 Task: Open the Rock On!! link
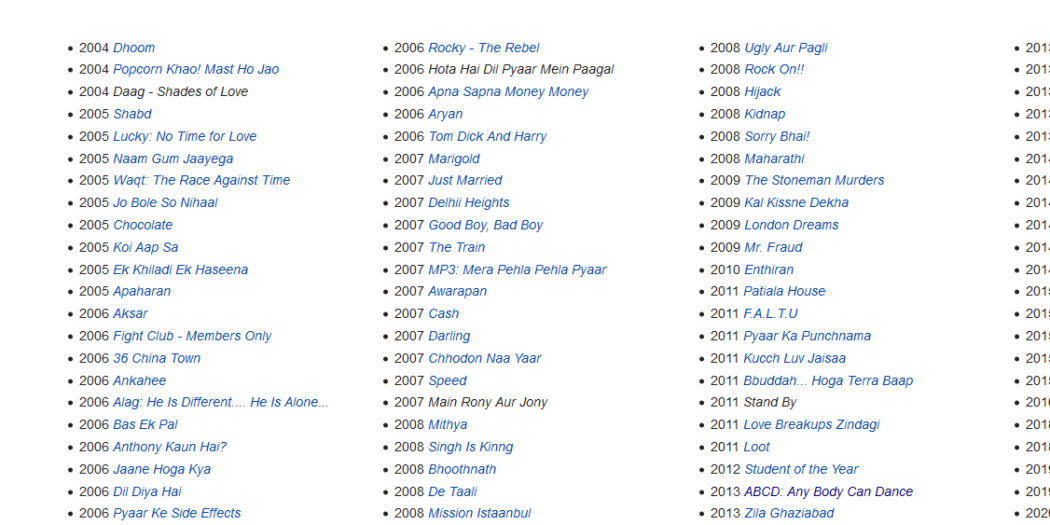tap(774, 70)
